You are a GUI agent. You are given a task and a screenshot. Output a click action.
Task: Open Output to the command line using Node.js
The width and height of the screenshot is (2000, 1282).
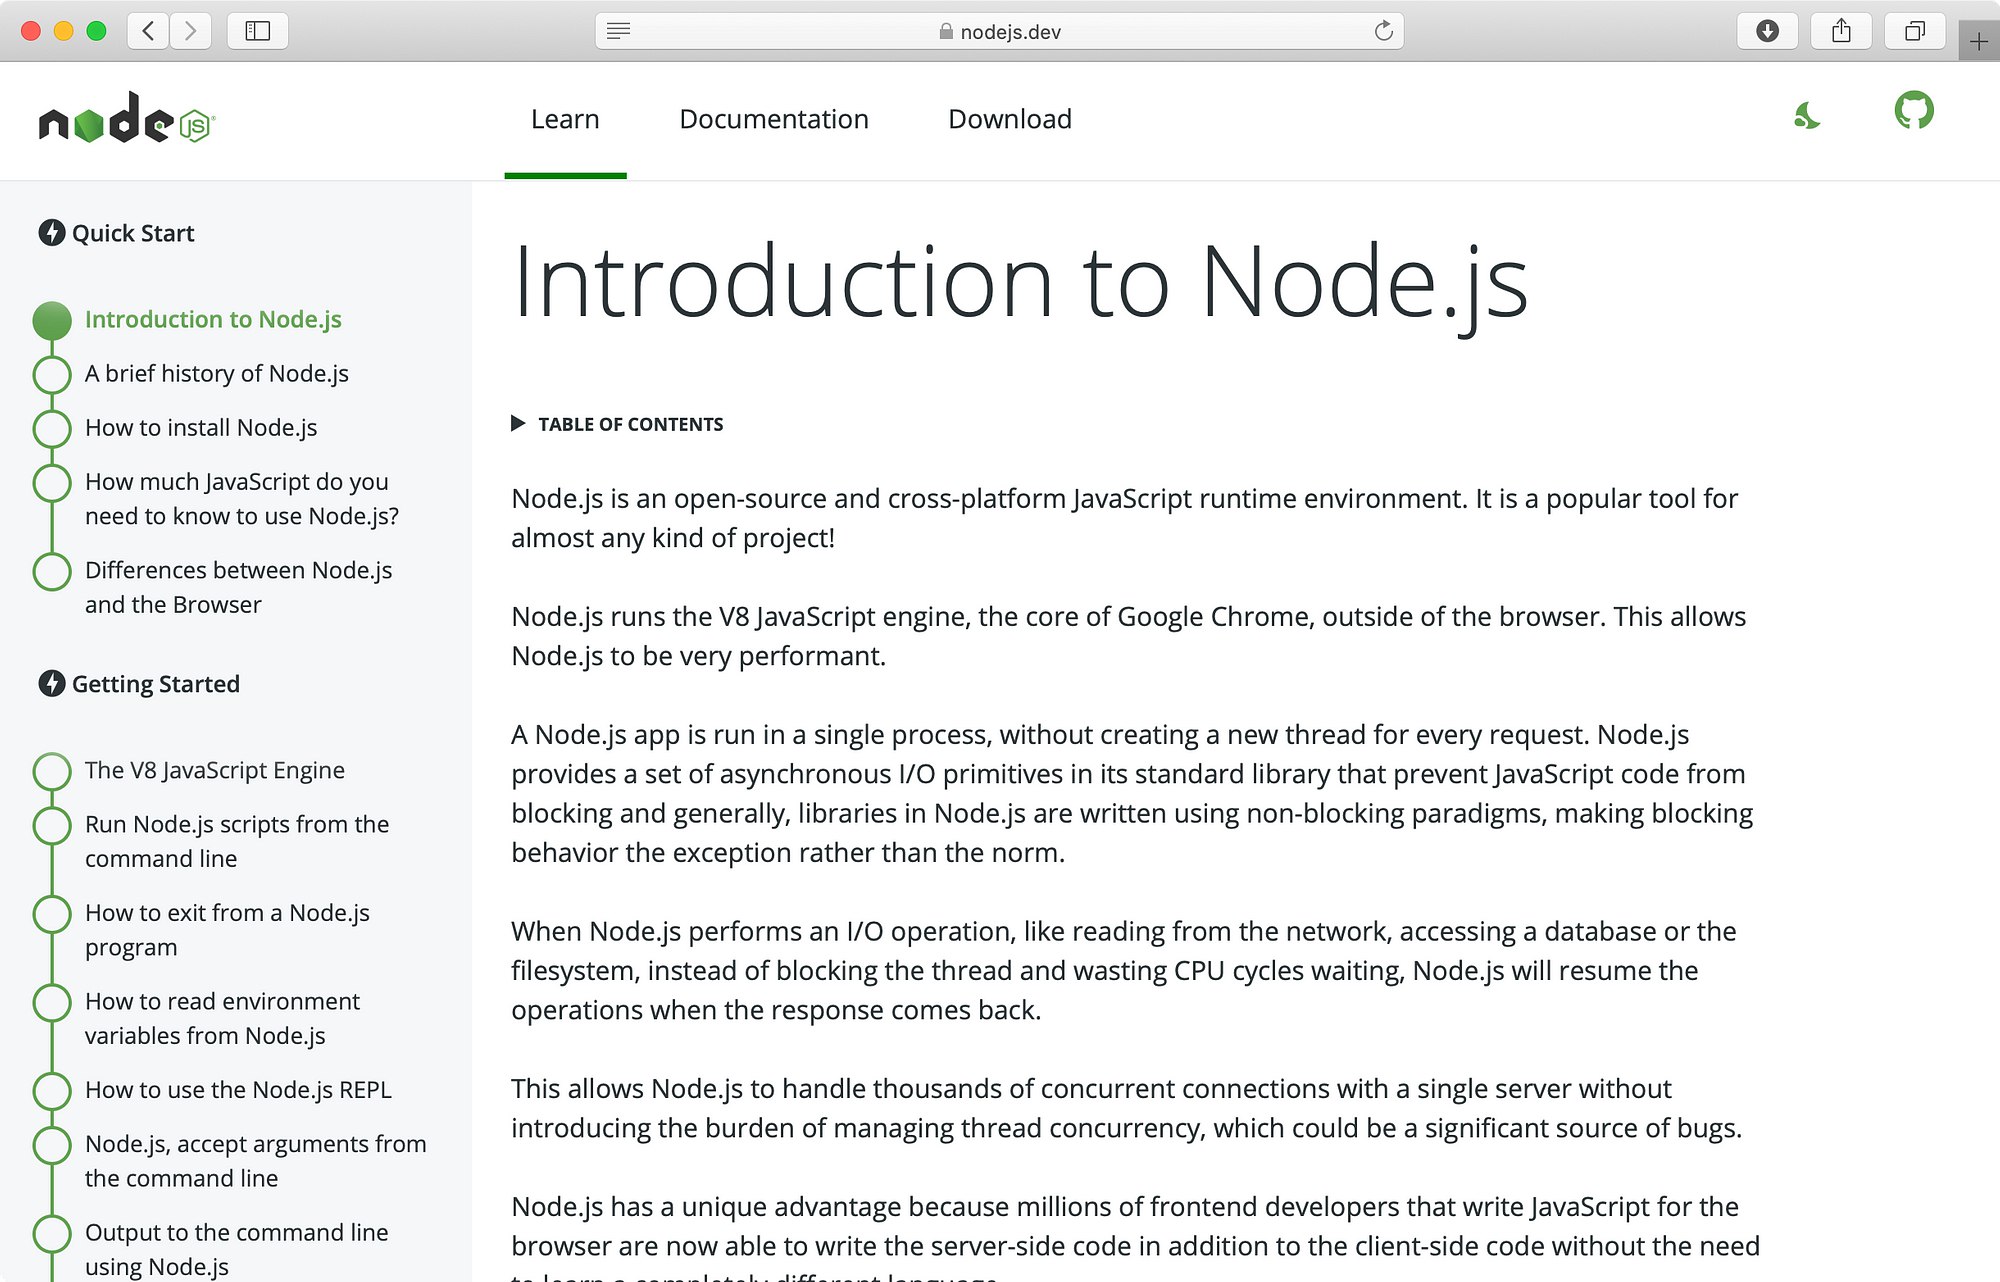(236, 1249)
